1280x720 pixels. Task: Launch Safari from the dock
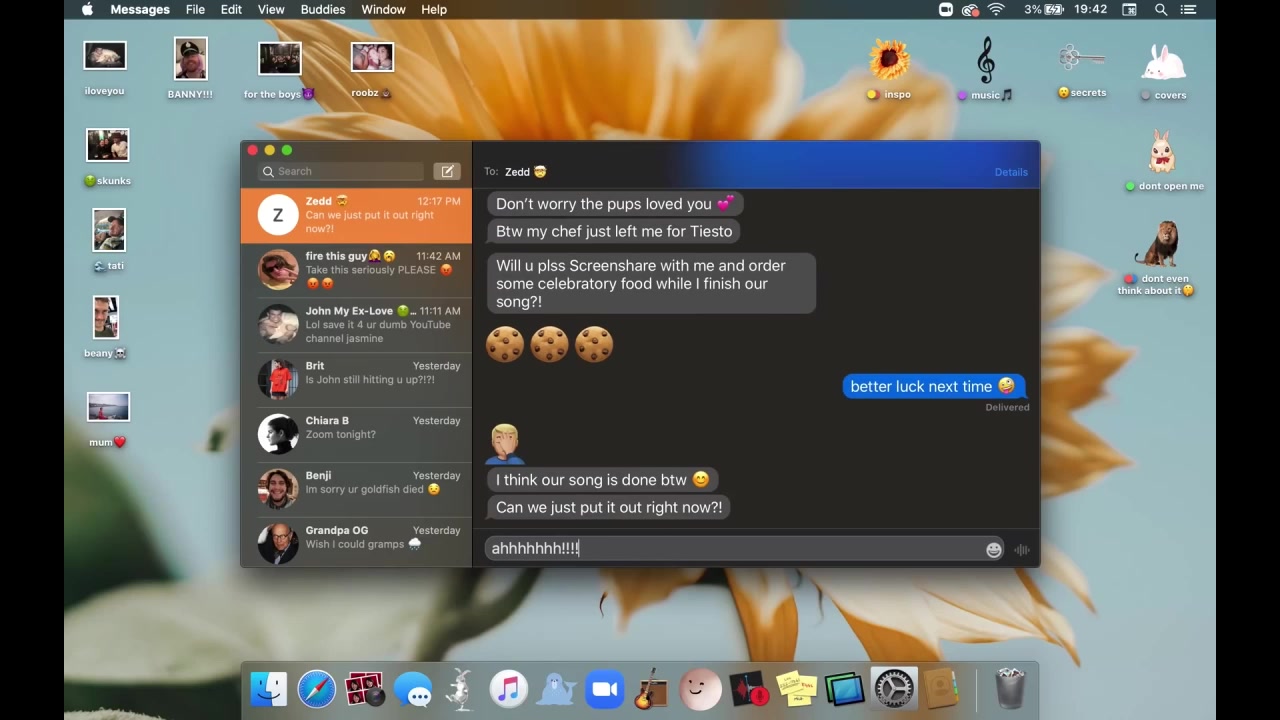tap(316, 689)
